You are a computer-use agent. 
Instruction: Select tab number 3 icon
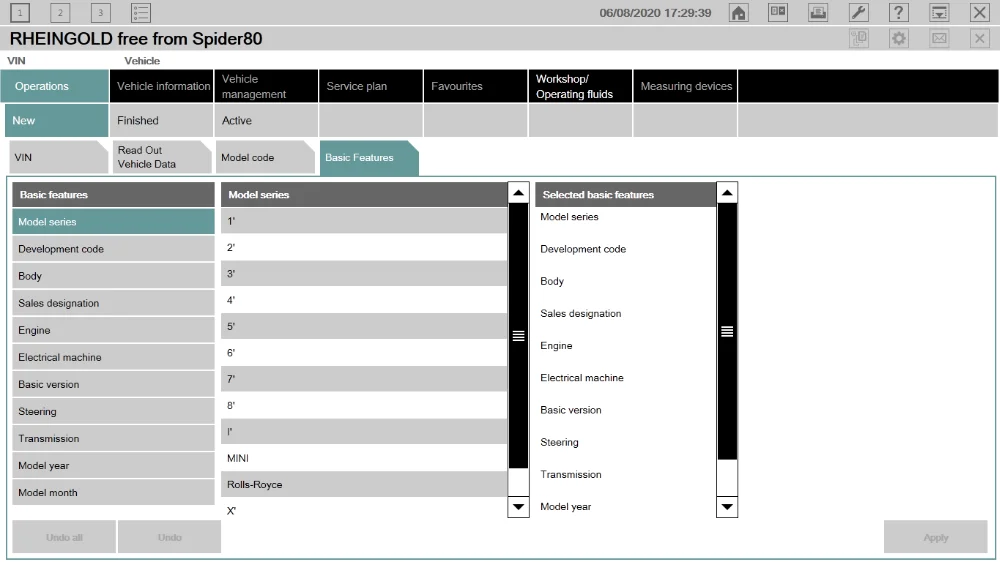click(100, 13)
